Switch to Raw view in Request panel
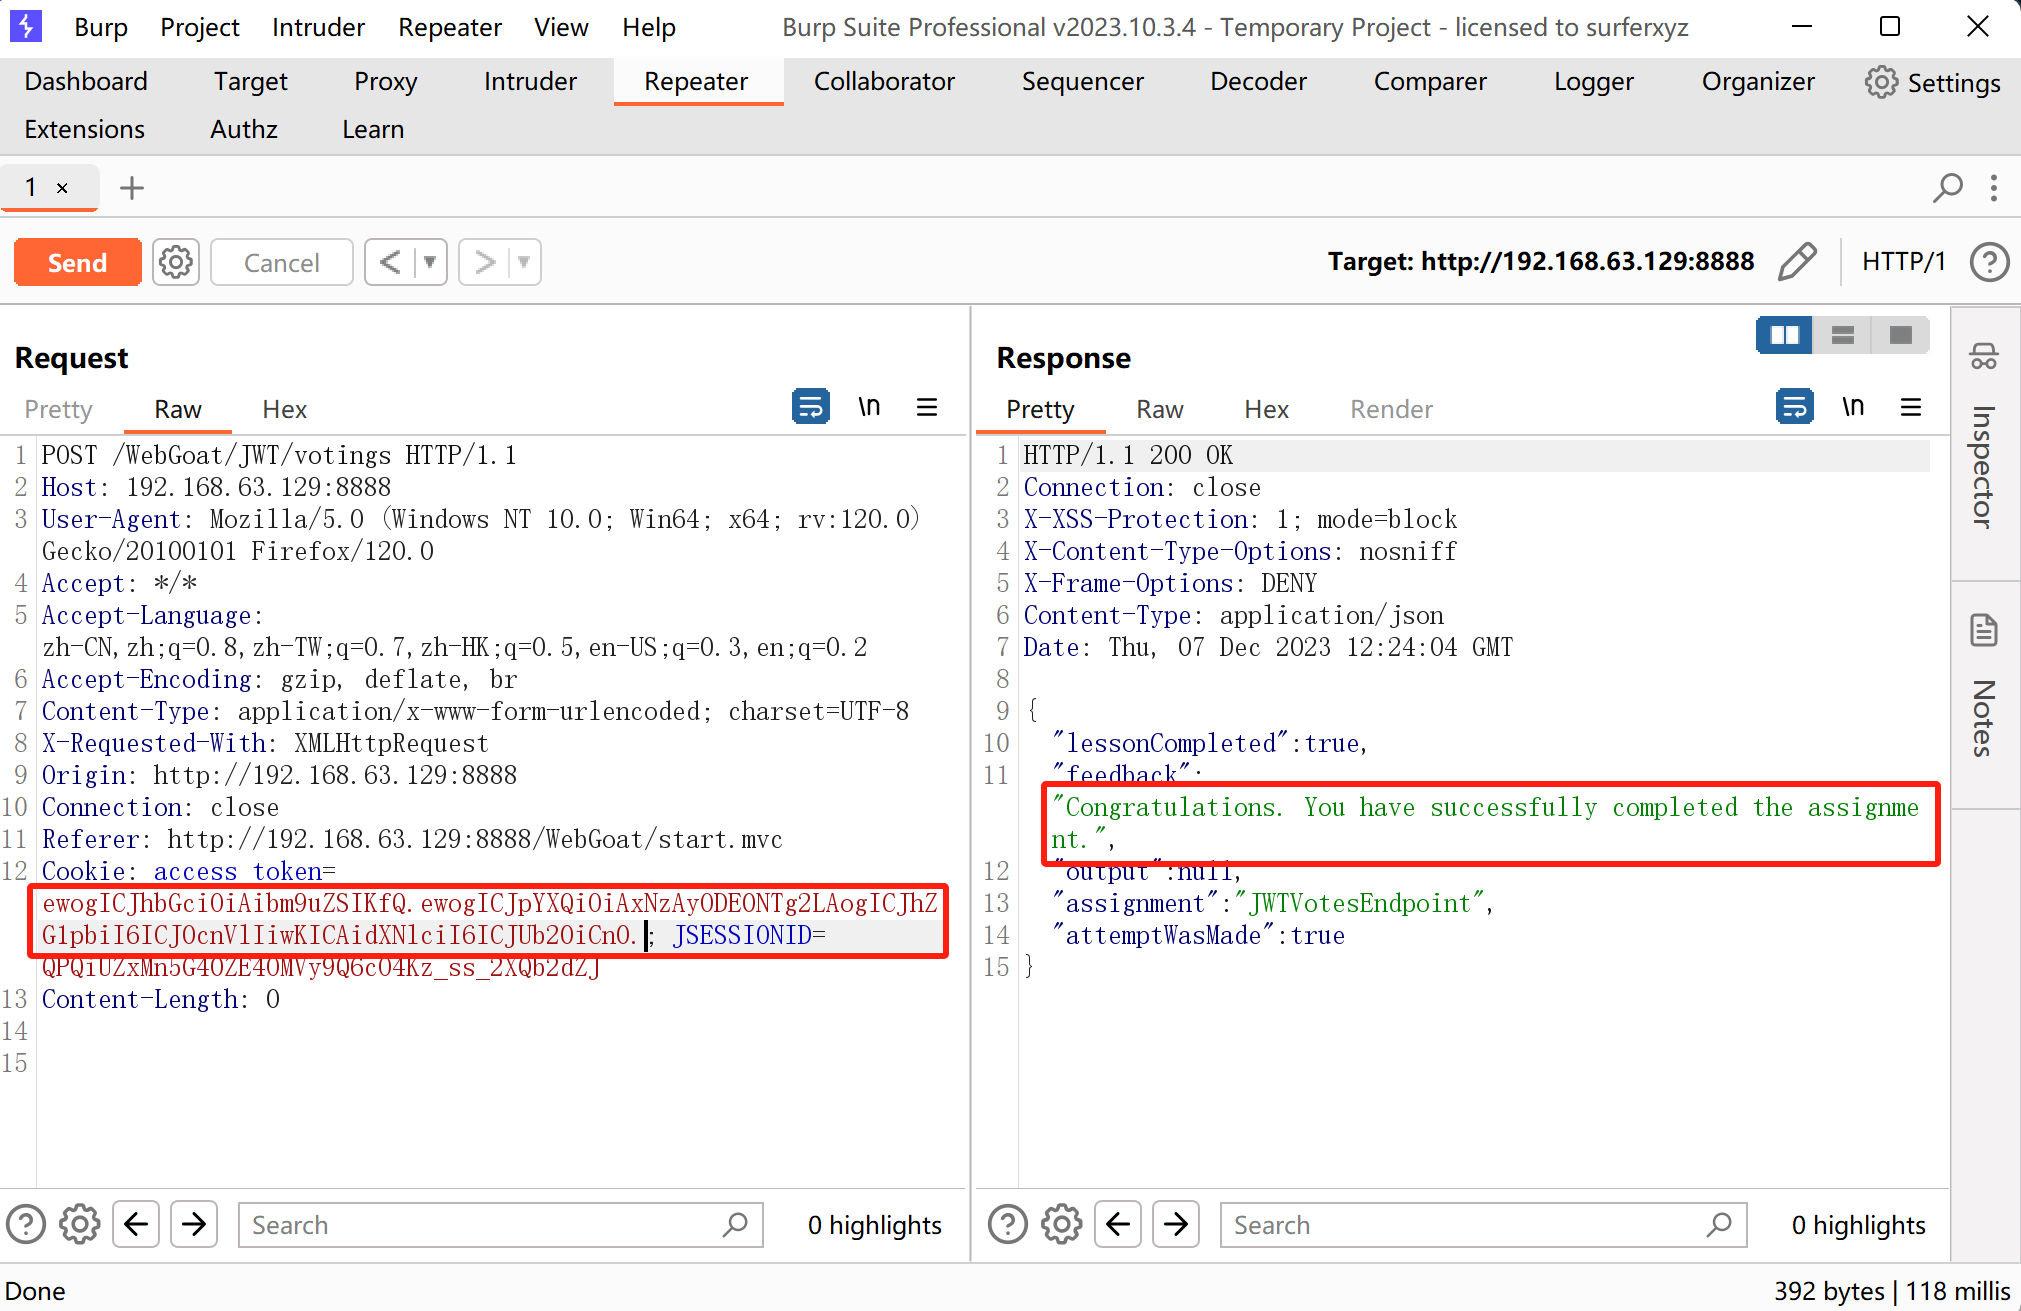This screenshot has width=2021, height=1311. 177,408
